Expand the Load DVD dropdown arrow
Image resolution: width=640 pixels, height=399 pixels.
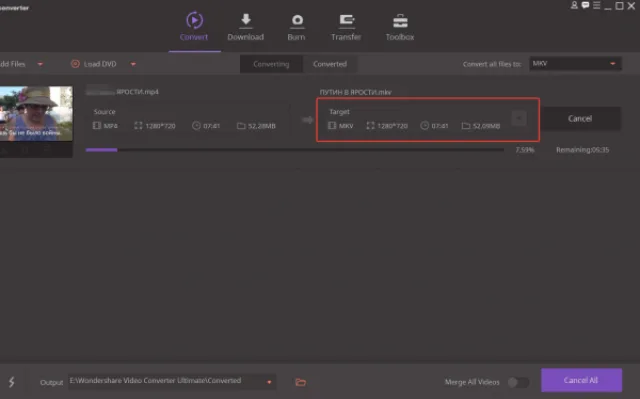pos(133,64)
